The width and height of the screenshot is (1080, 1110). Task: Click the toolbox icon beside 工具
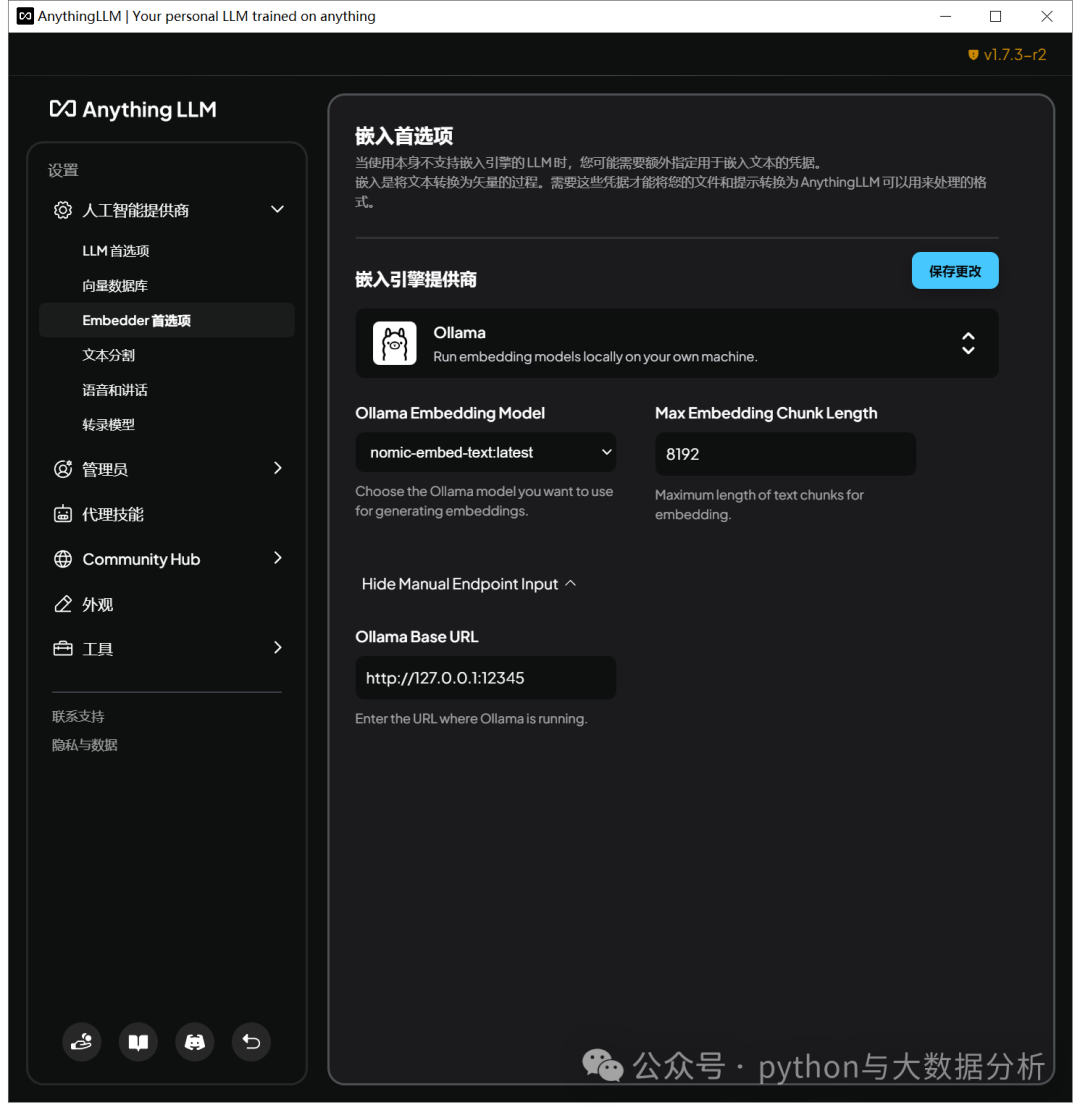point(63,648)
